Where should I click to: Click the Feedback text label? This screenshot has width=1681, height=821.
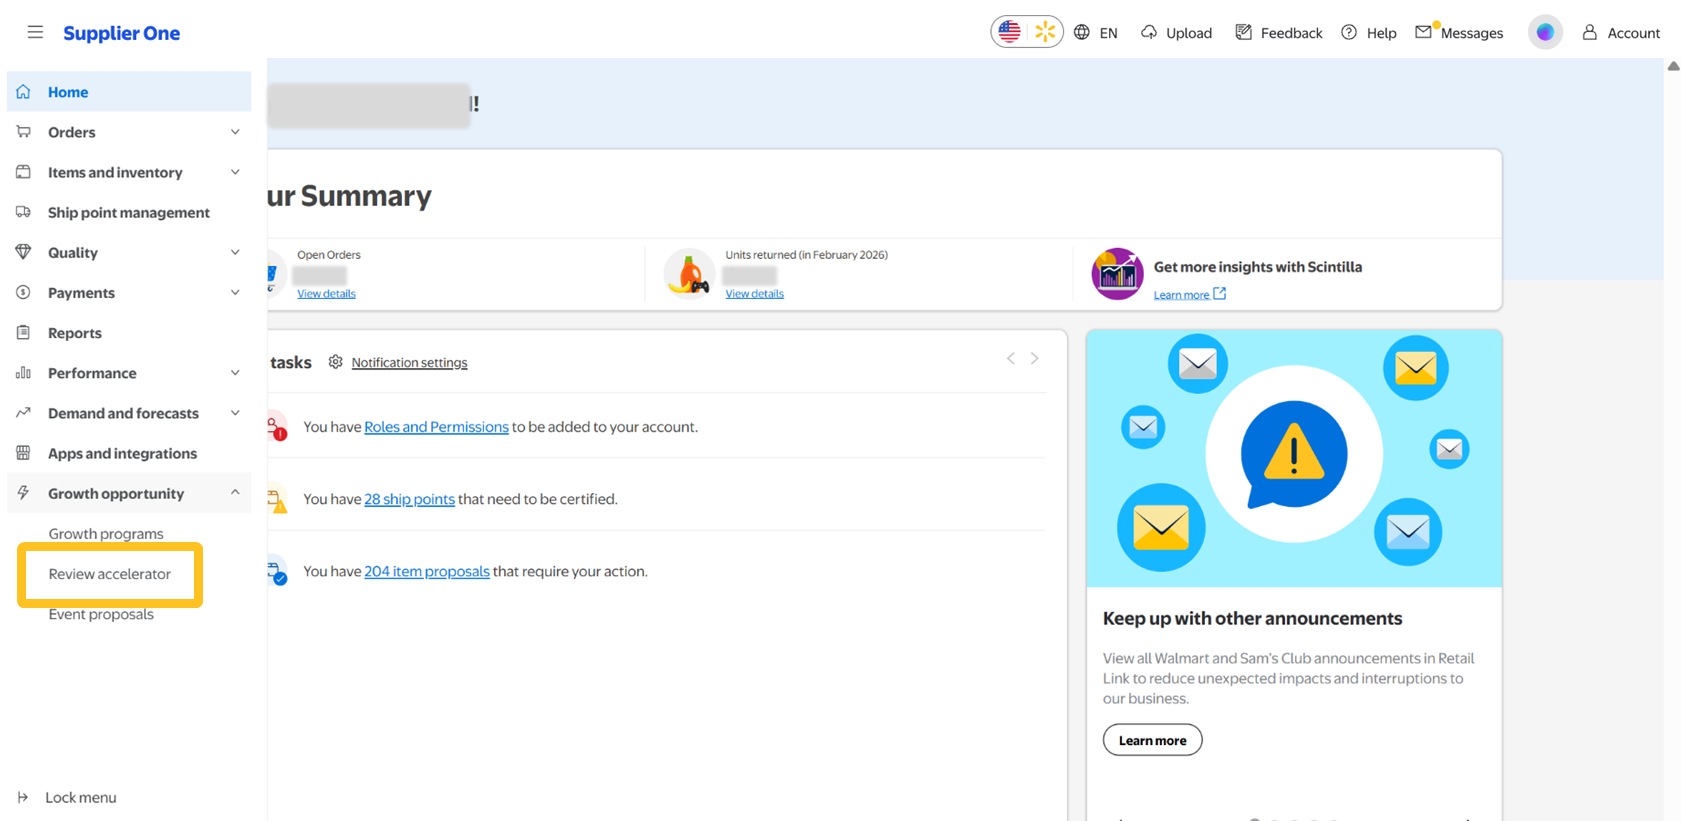(x=1291, y=33)
